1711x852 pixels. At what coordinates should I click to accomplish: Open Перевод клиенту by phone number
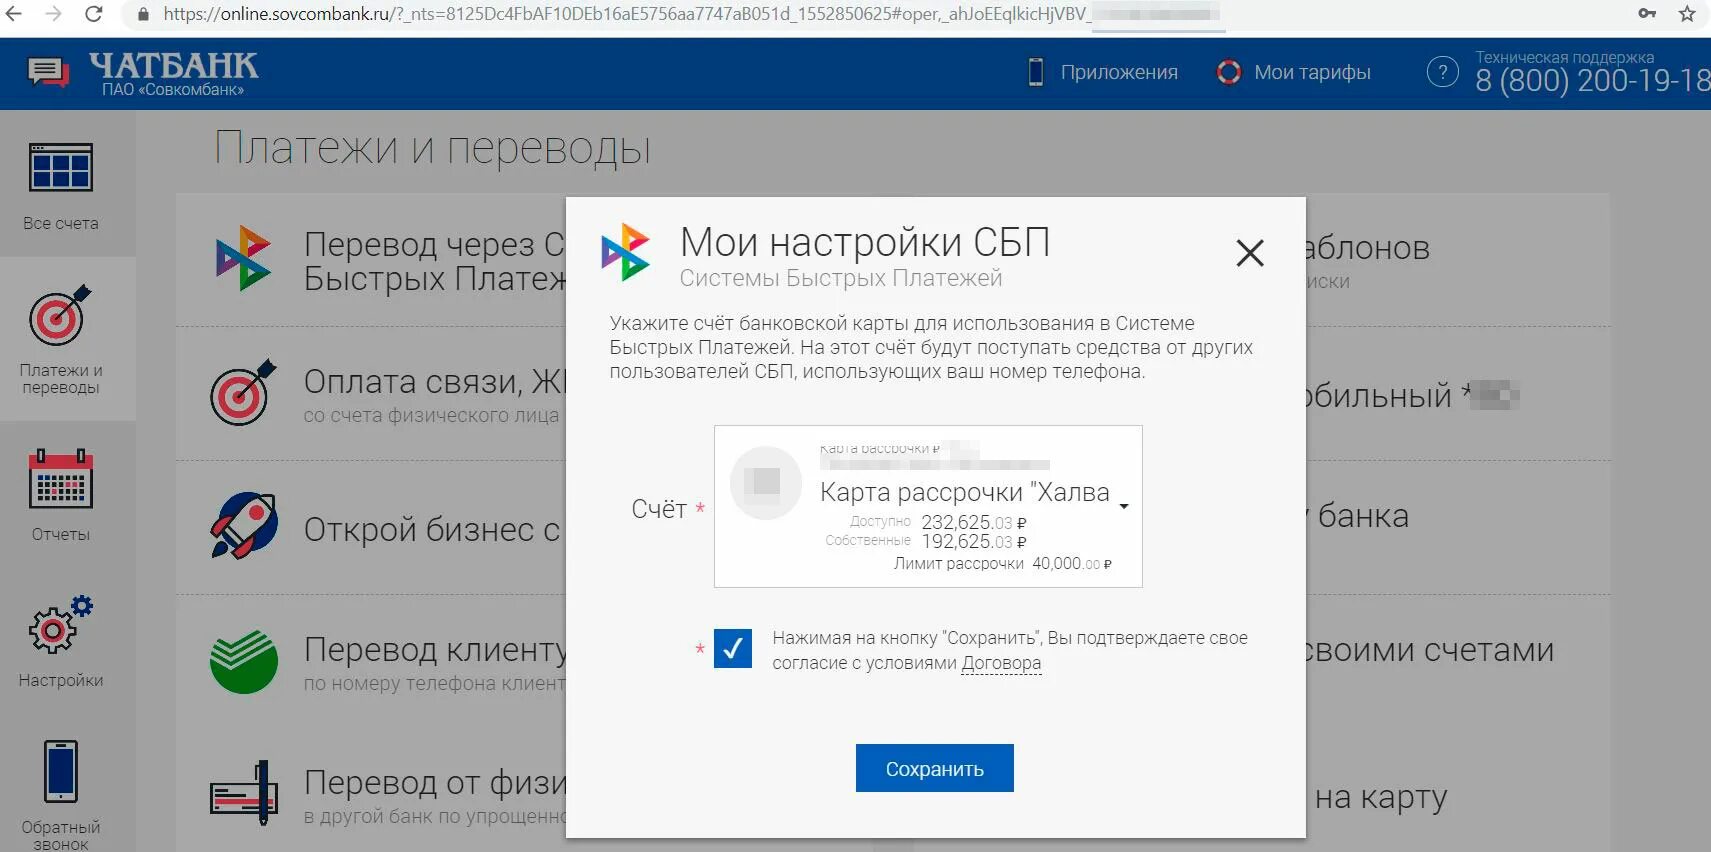435,664
